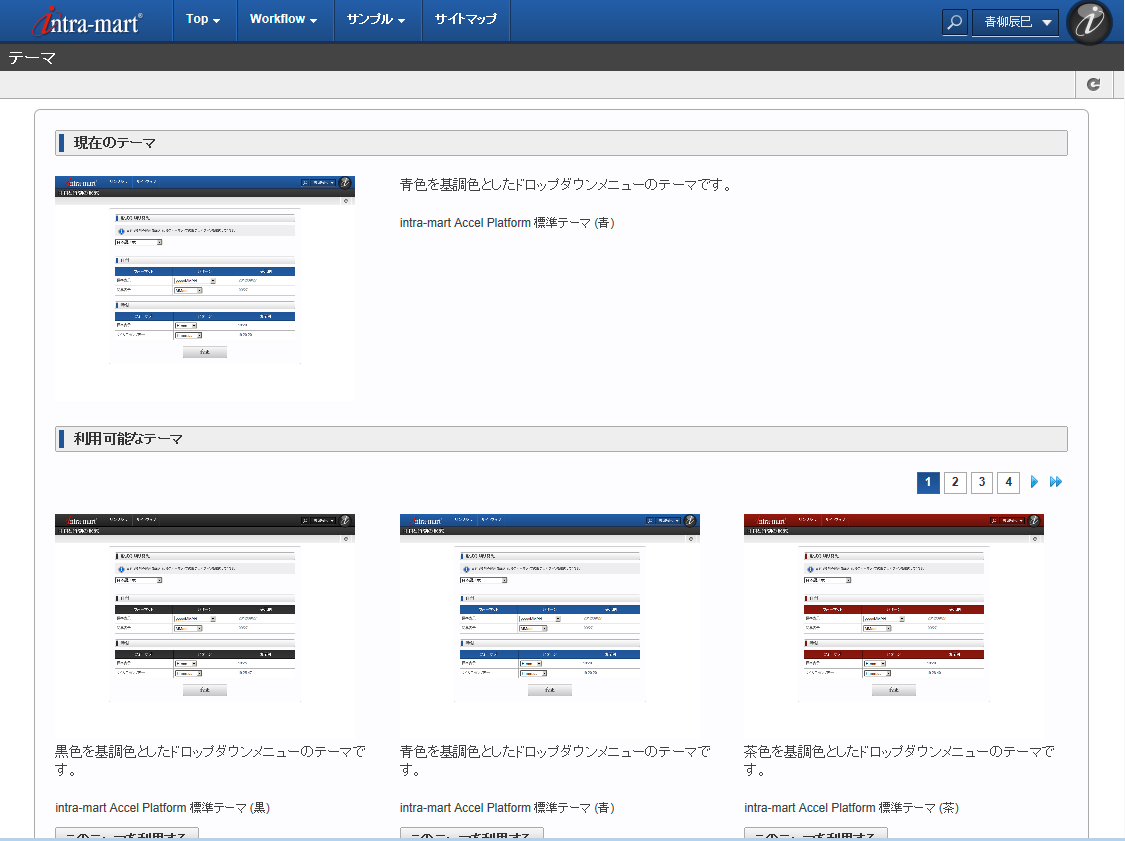Expand the Top menu dropdown
Screen dimensions: 1125x841
203,20
